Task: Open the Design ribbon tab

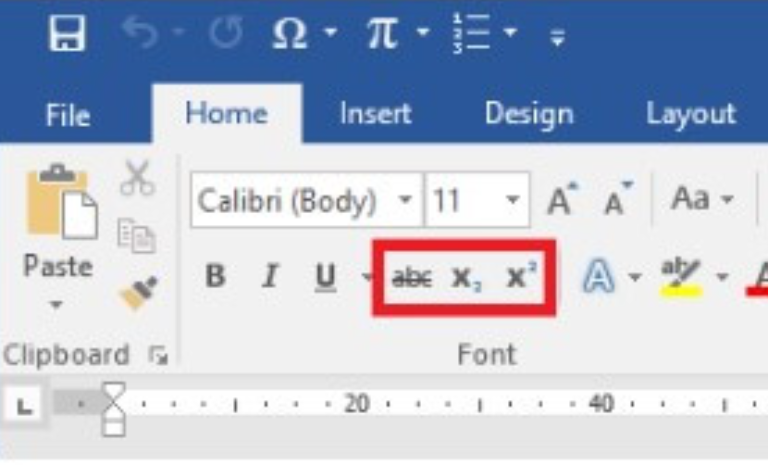Action: point(529,115)
